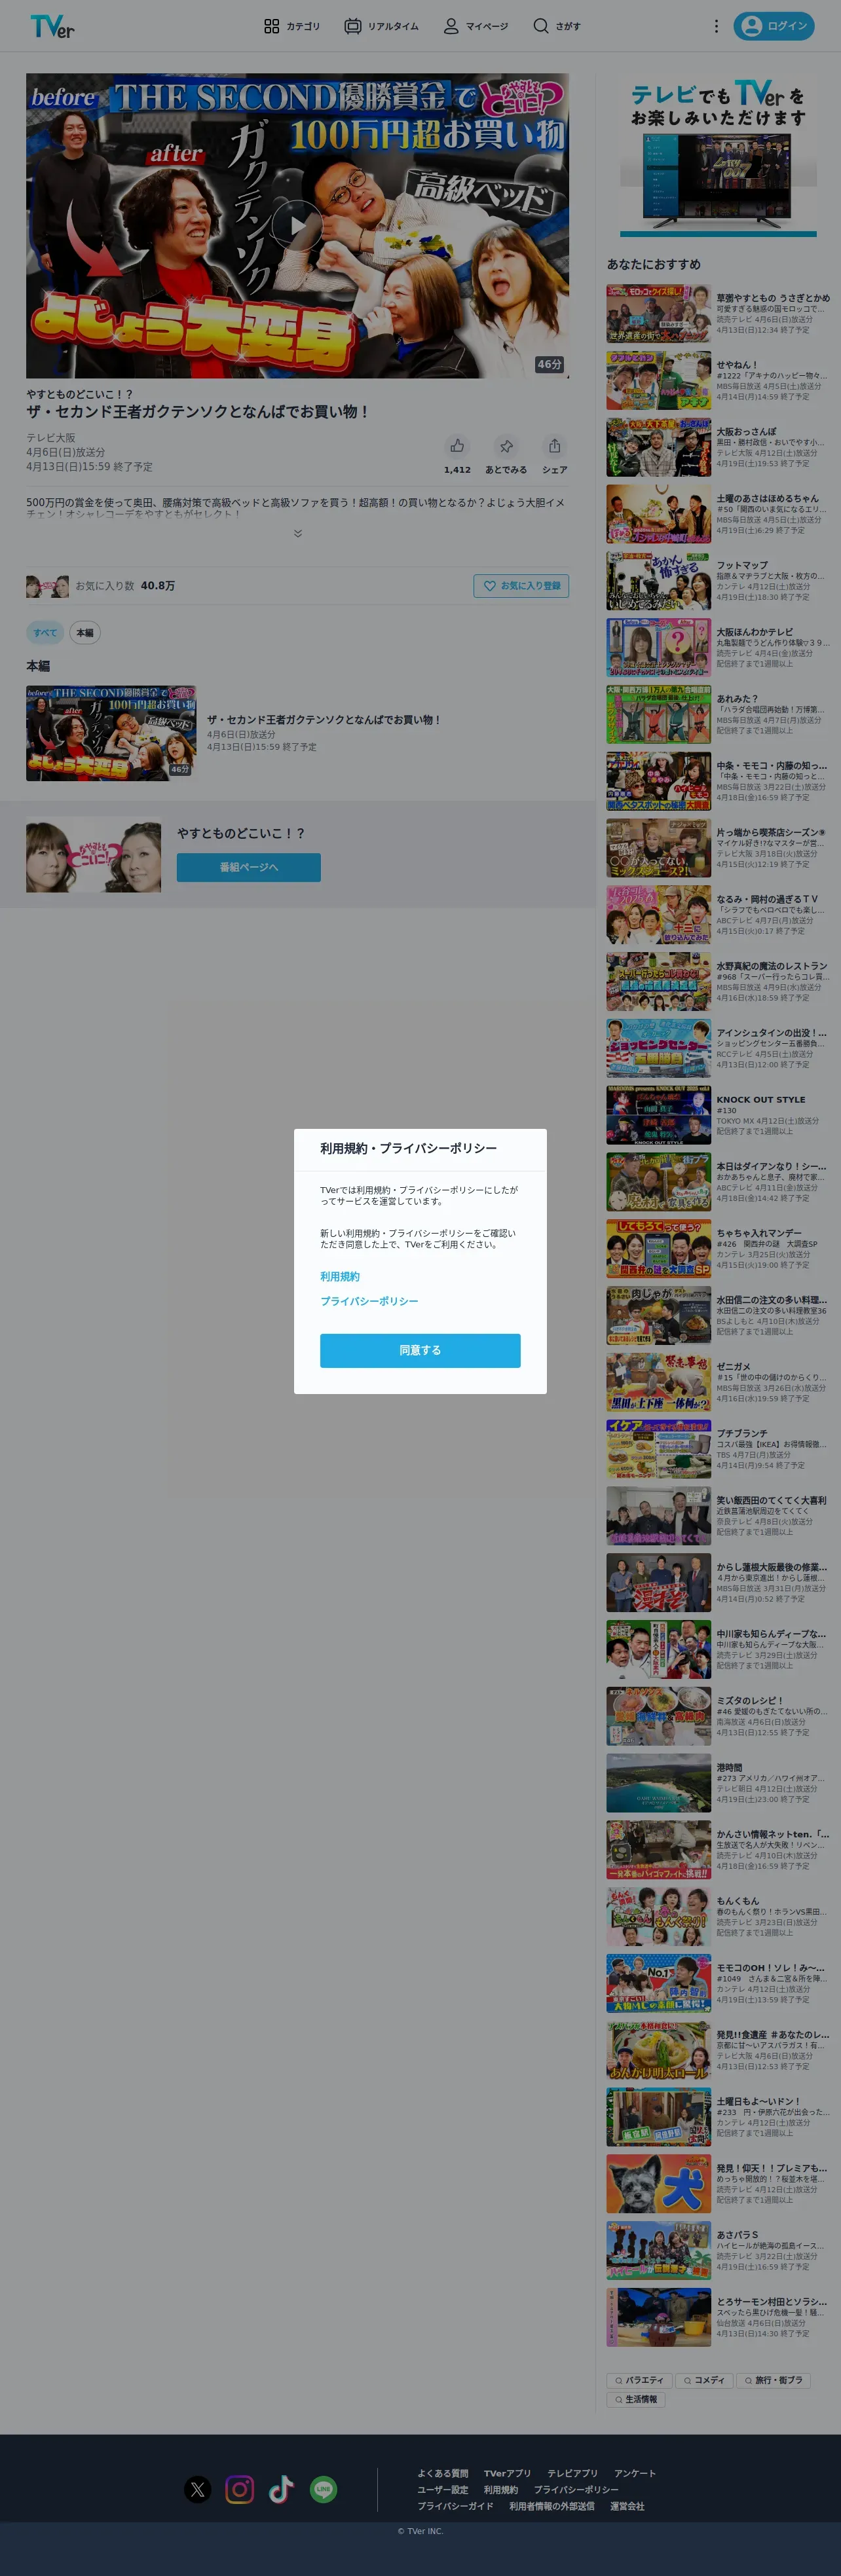The width and height of the screenshot is (841, 2576).
Task: Open recommended show あさパラS
Action: [x=718, y=2250]
